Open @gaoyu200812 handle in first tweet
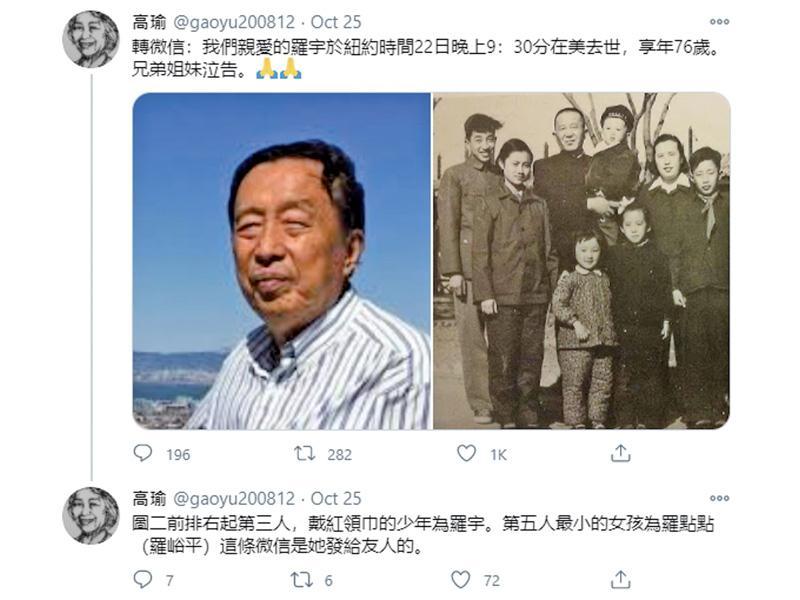This screenshot has height=600, width=800. [x=234, y=22]
